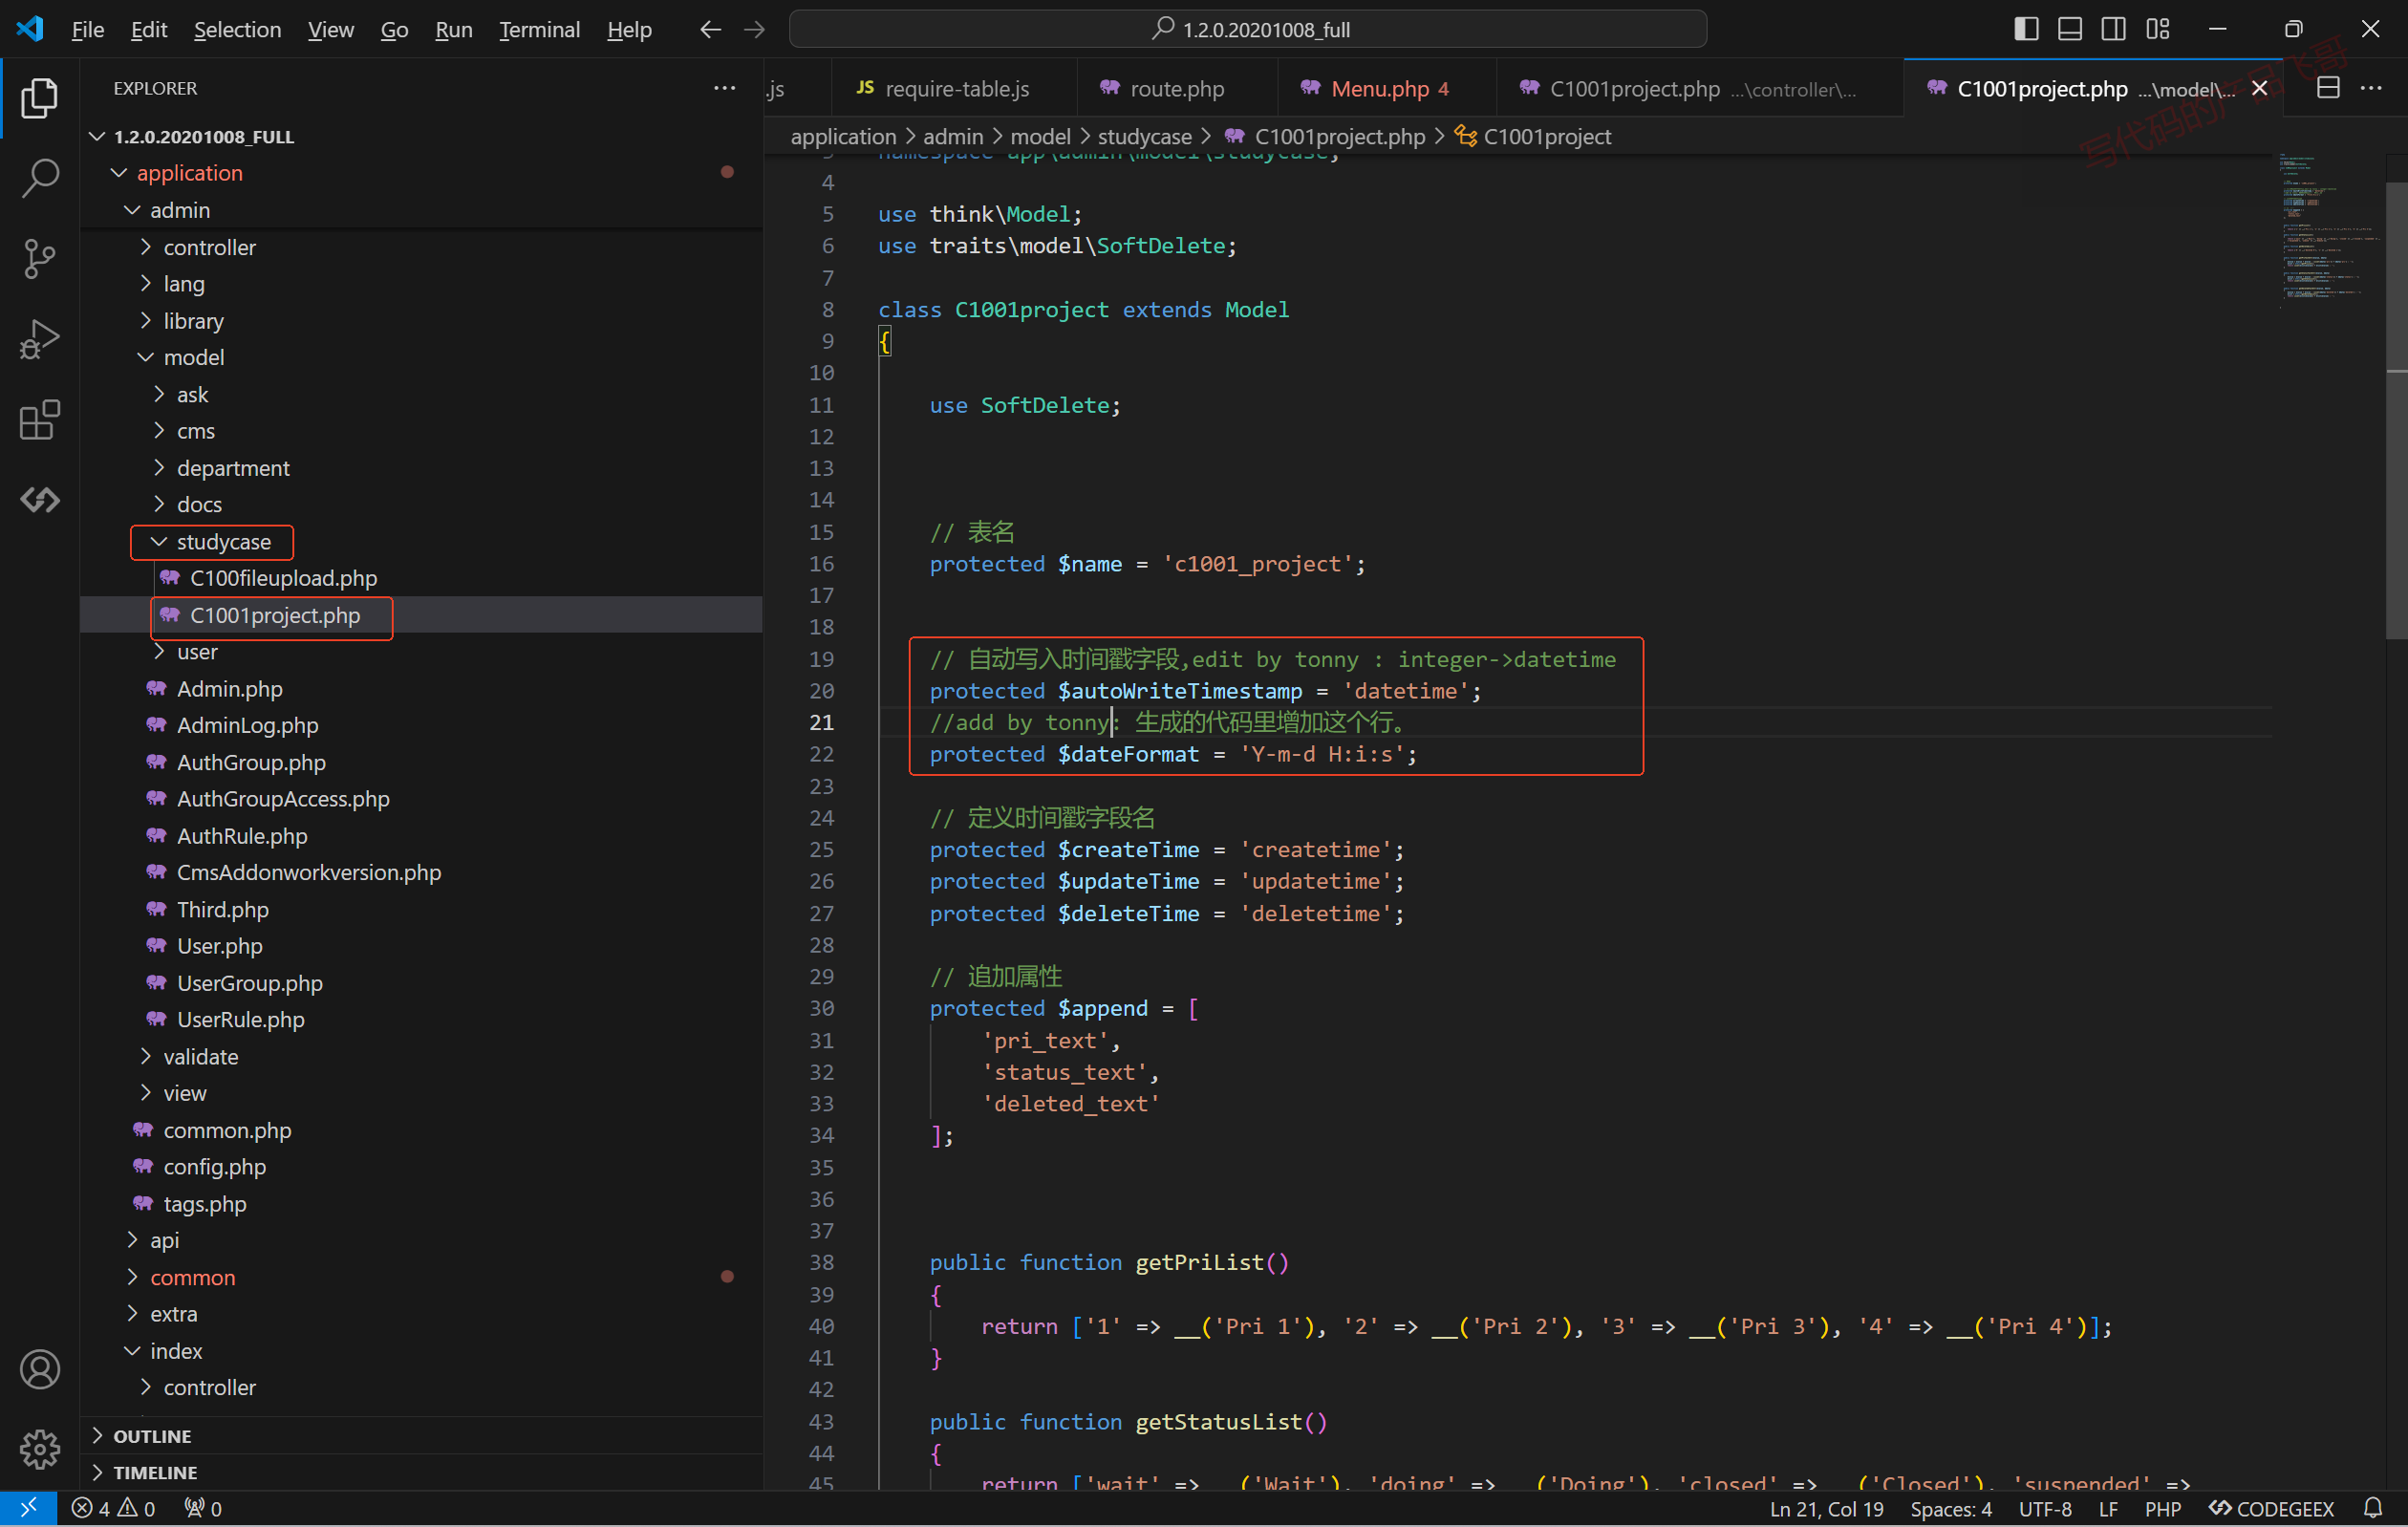The image size is (2408, 1527).
Task: Split the editor with the toolbar icon
Action: [x=2328, y=88]
